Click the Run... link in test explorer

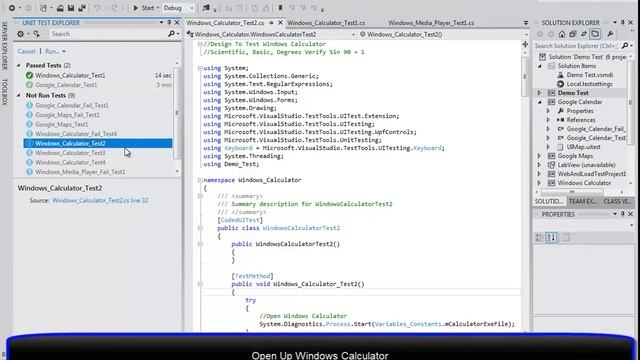click(x=52, y=51)
